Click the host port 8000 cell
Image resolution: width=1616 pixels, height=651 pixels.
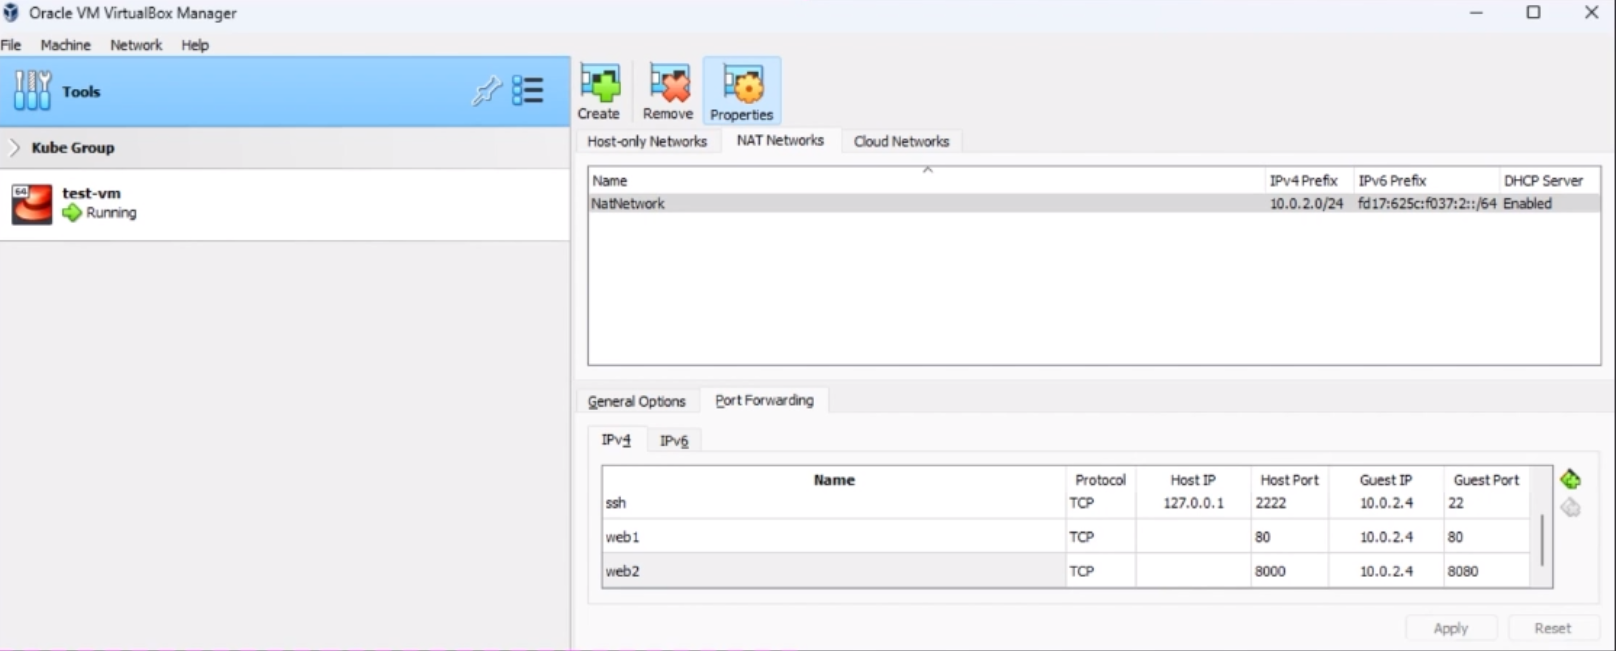pos(1289,571)
